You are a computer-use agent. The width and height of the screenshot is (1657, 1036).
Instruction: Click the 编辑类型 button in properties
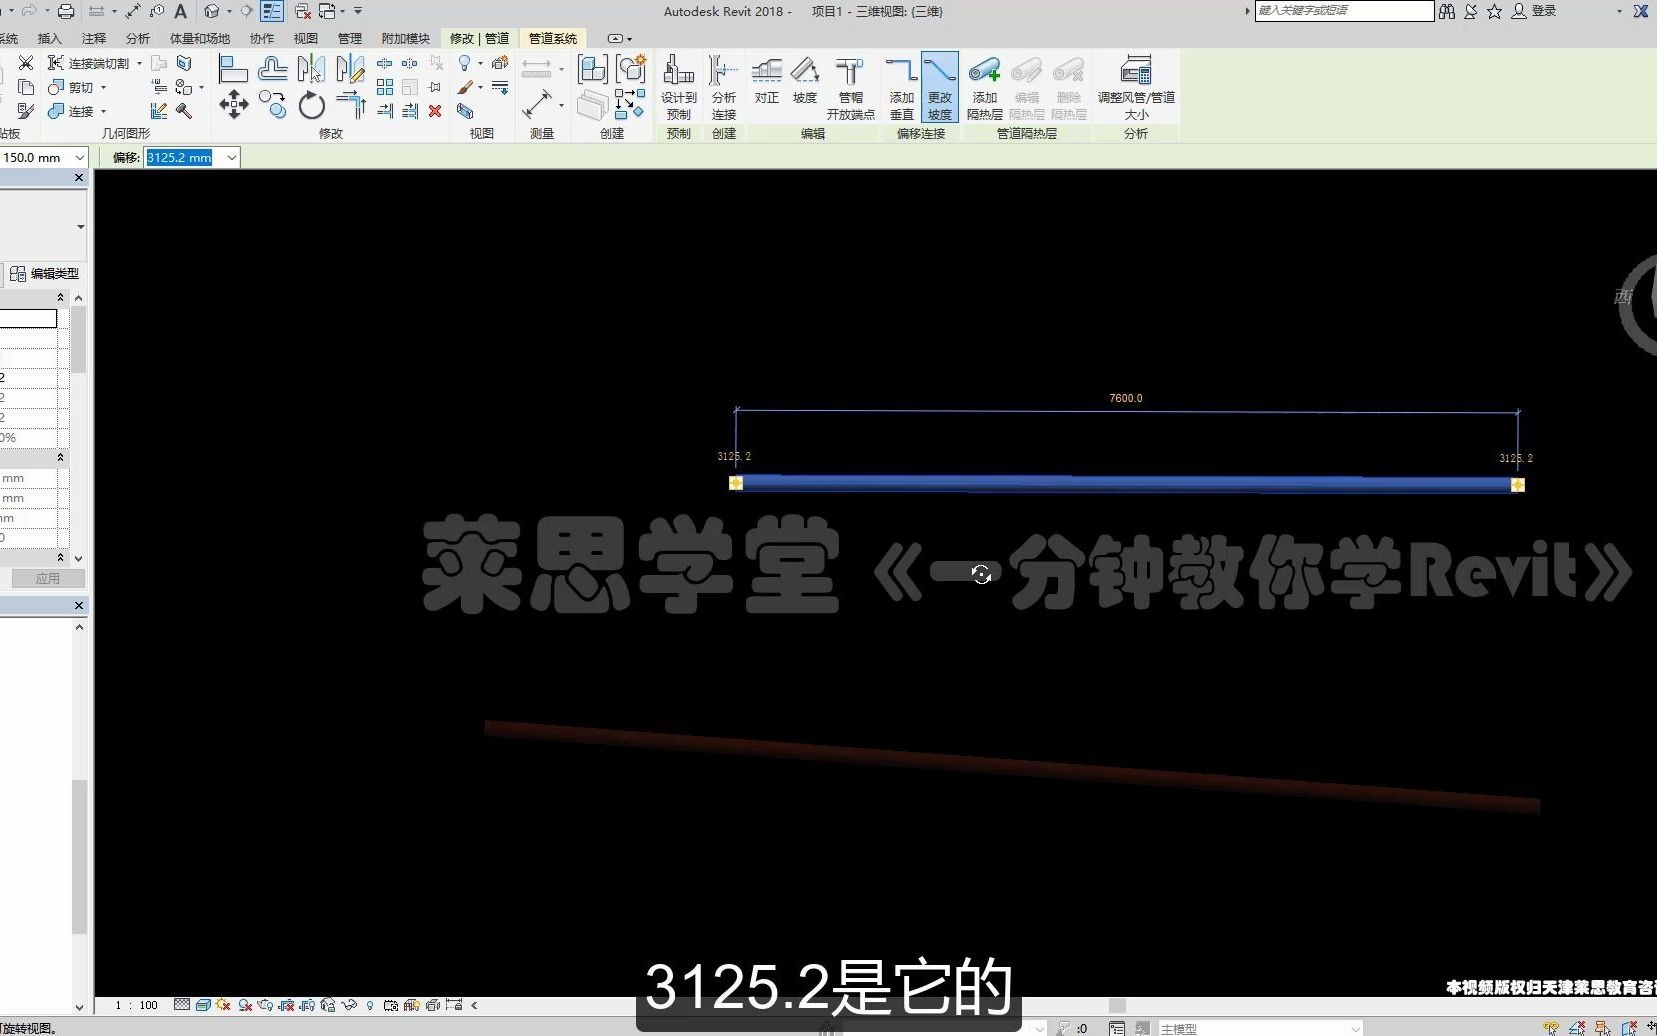(x=45, y=273)
